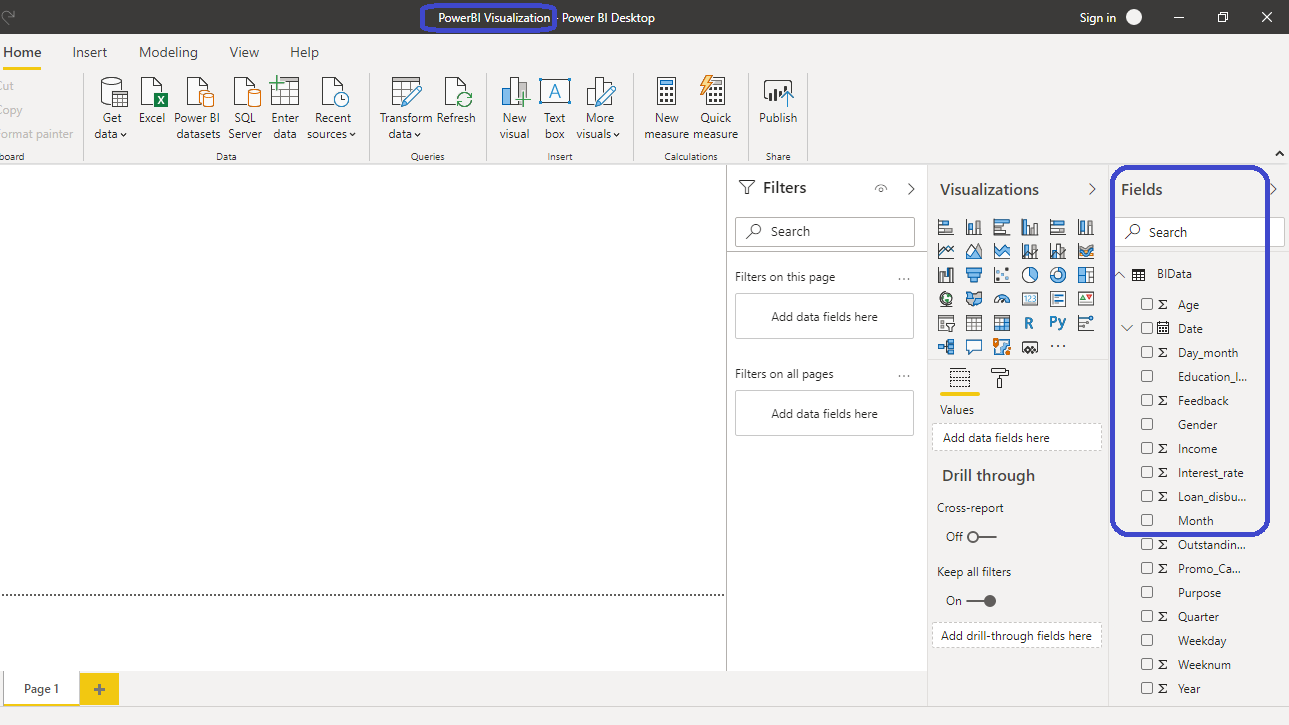This screenshot has height=725, width=1289.
Task: Collapse the BIData table tree
Action: [1120, 275]
